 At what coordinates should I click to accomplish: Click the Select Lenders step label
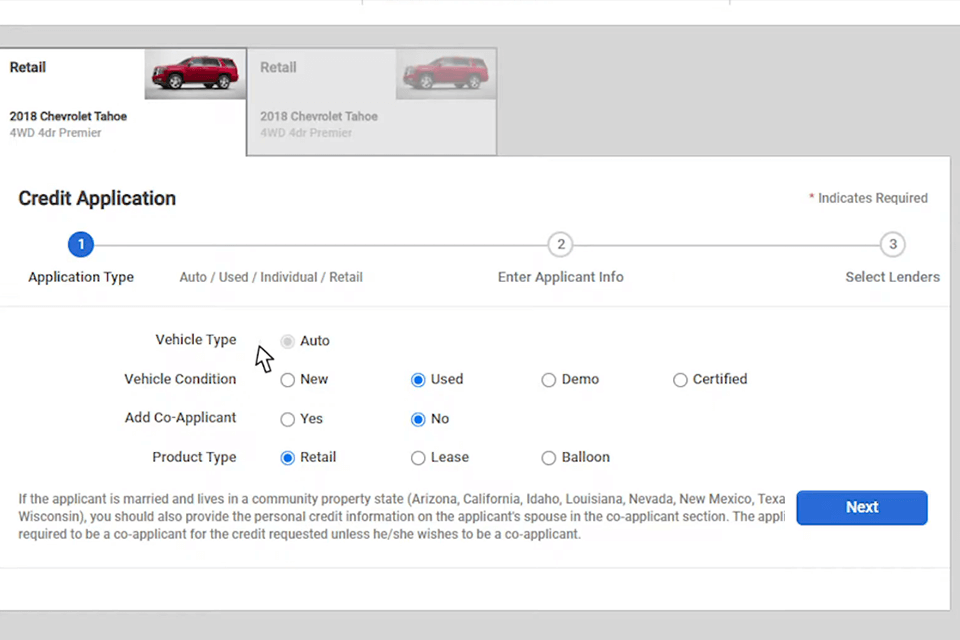click(x=892, y=277)
